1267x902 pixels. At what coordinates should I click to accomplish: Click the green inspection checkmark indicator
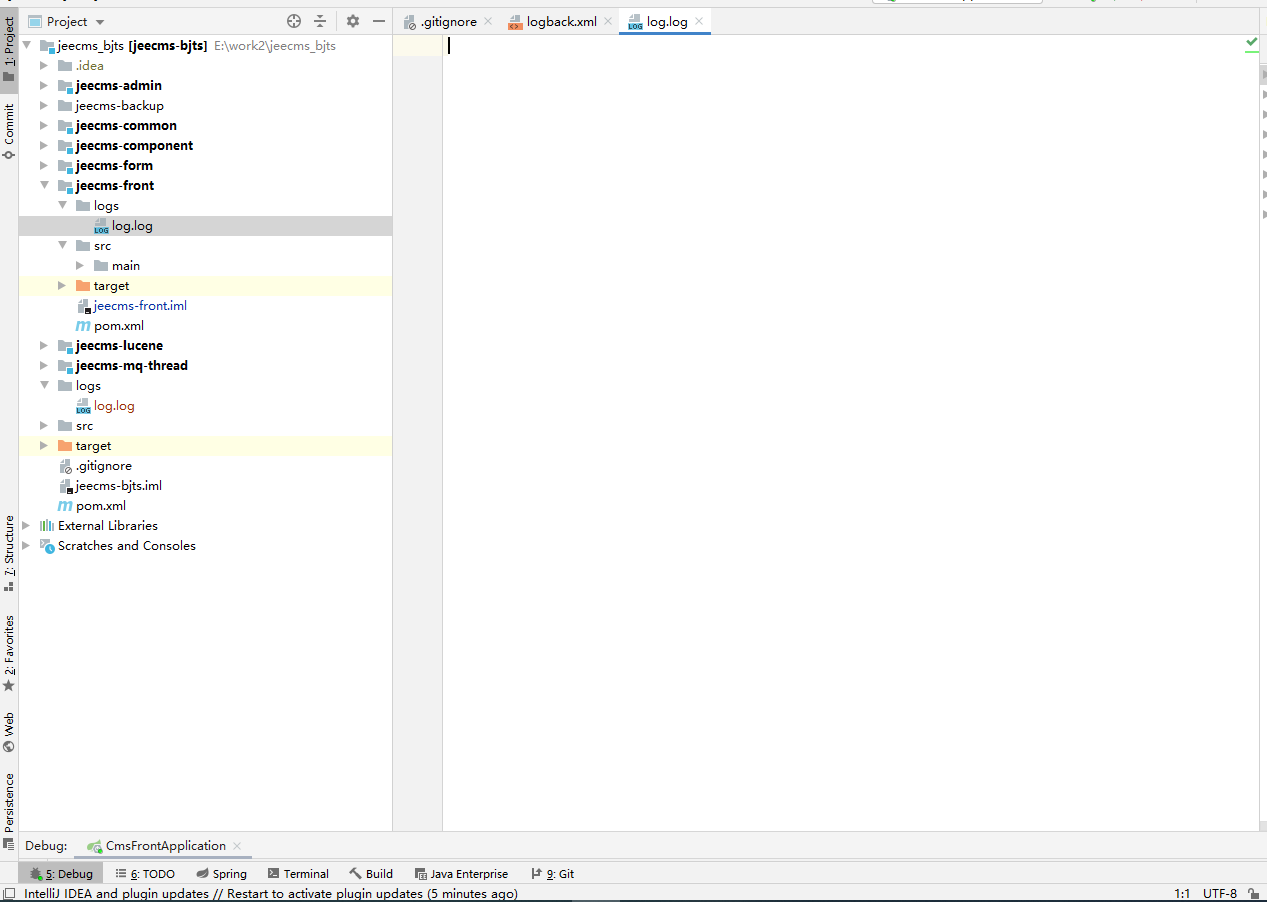click(1252, 43)
